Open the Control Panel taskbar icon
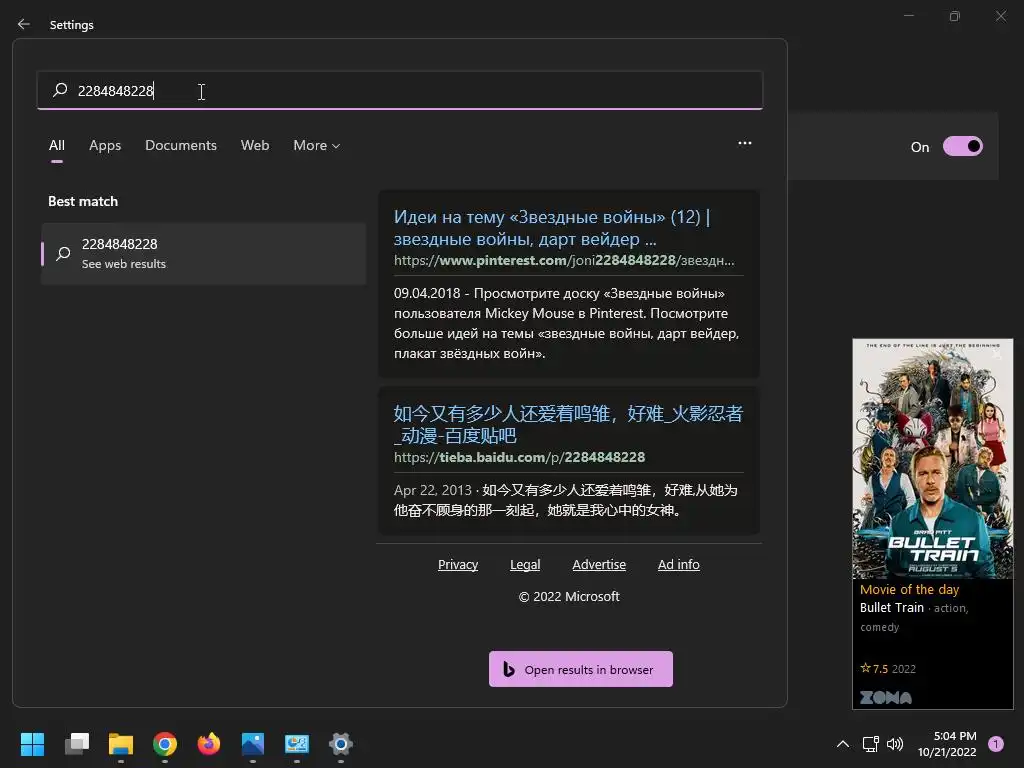The height and width of the screenshot is (768, 1024). click(x=296, y=743)
